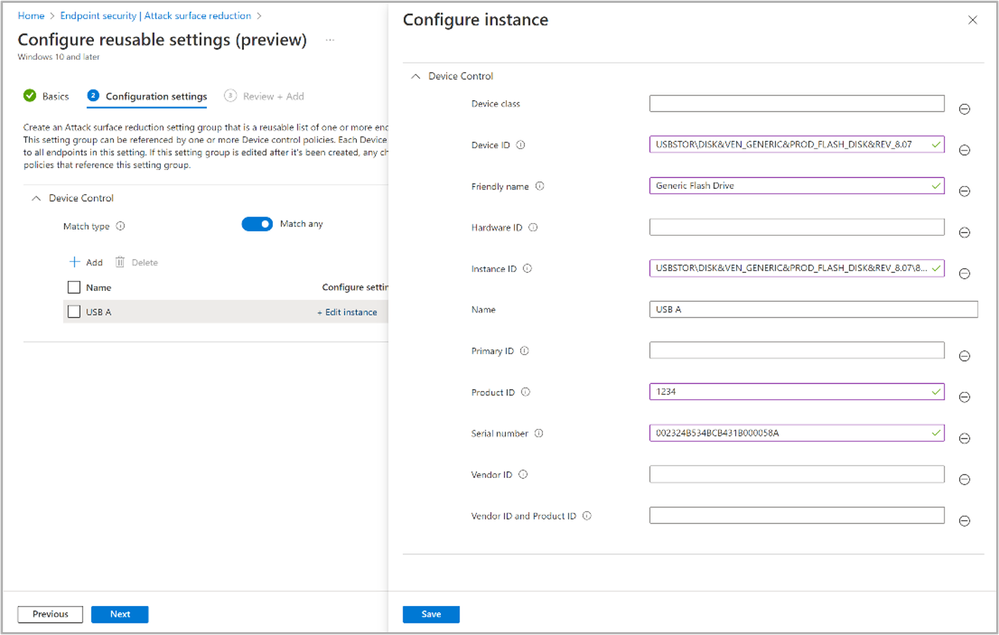
Task: Remove the Instance ID field
Action: coord(964,273)
